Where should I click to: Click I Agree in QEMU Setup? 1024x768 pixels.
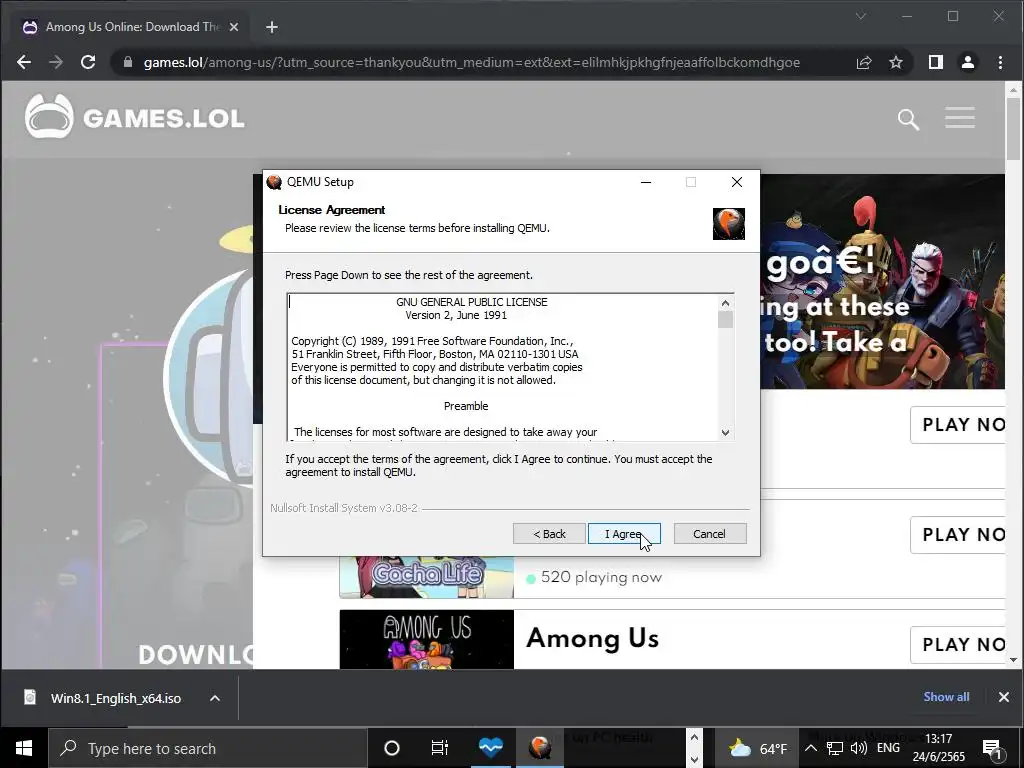click(624, 534)
